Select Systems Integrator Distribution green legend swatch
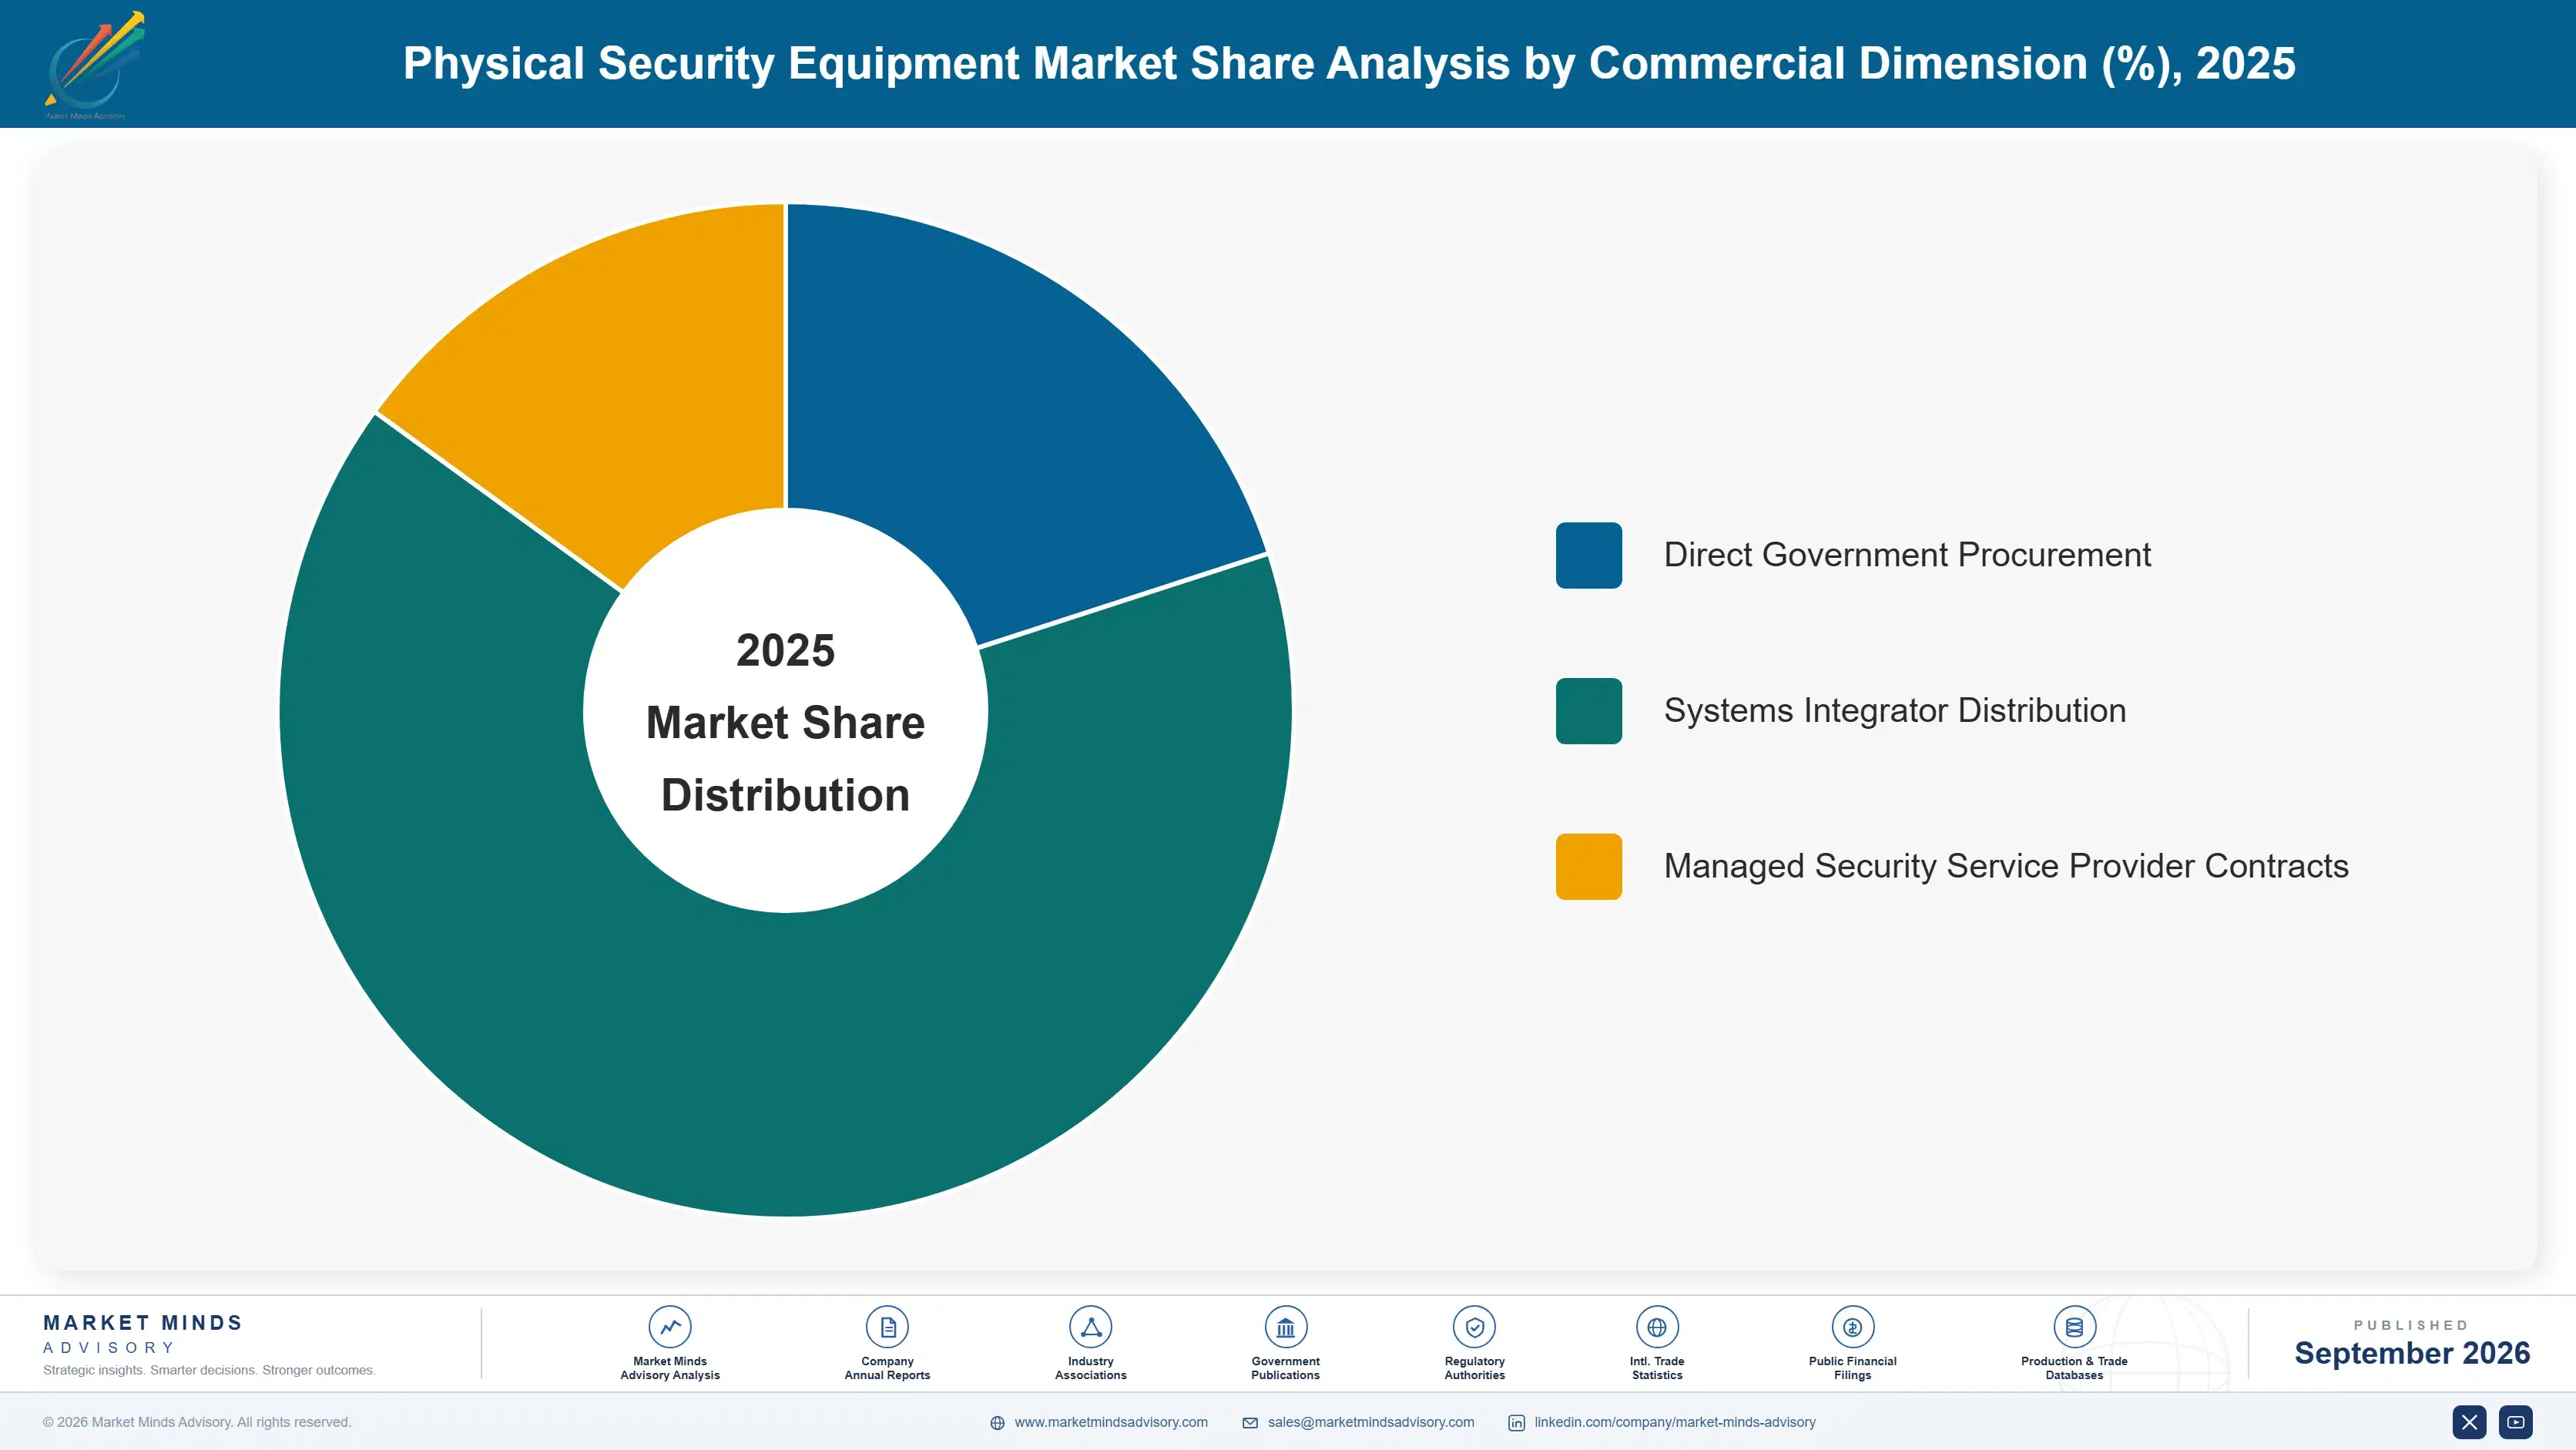Viewport: 2576px width, 1450px height. 1588,711
